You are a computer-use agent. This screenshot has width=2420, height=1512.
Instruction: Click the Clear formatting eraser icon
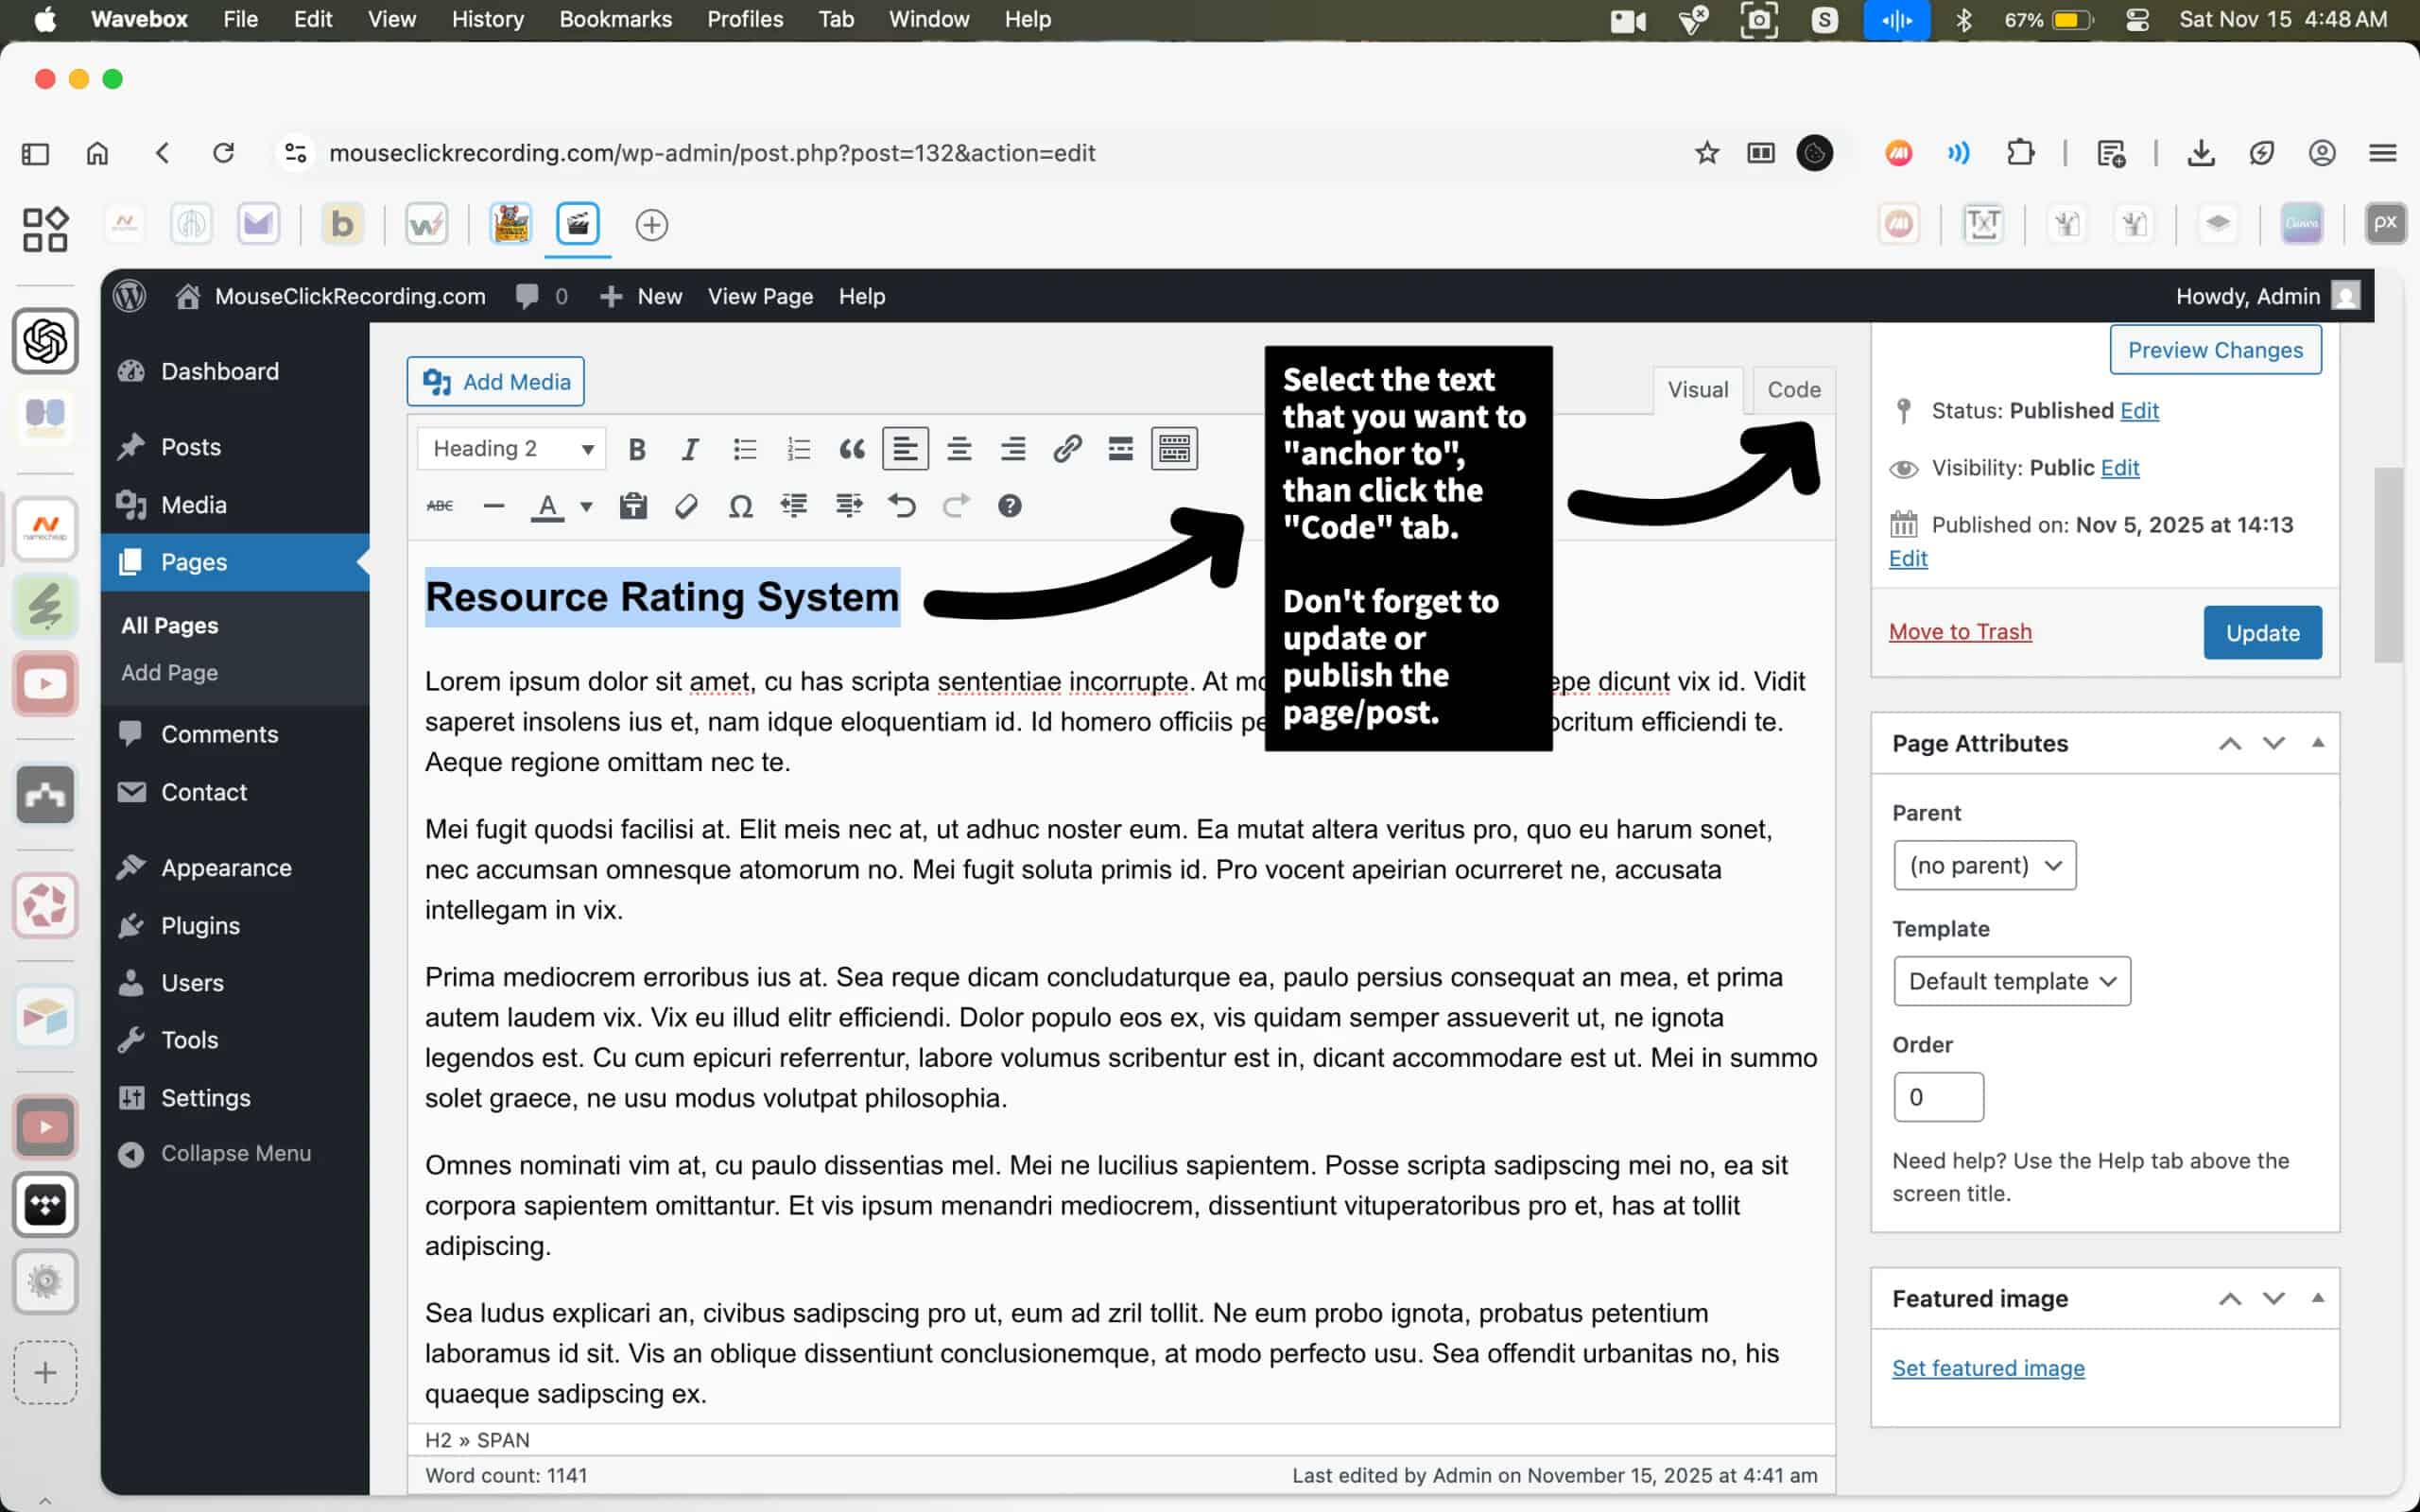tap(686, 506)
